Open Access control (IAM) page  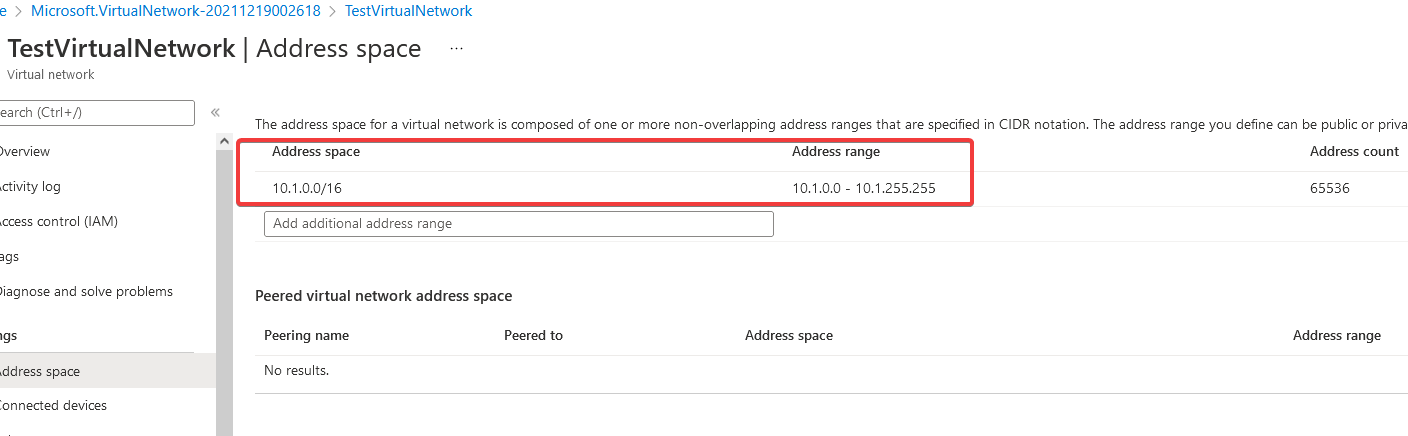(x=58, y=222)
